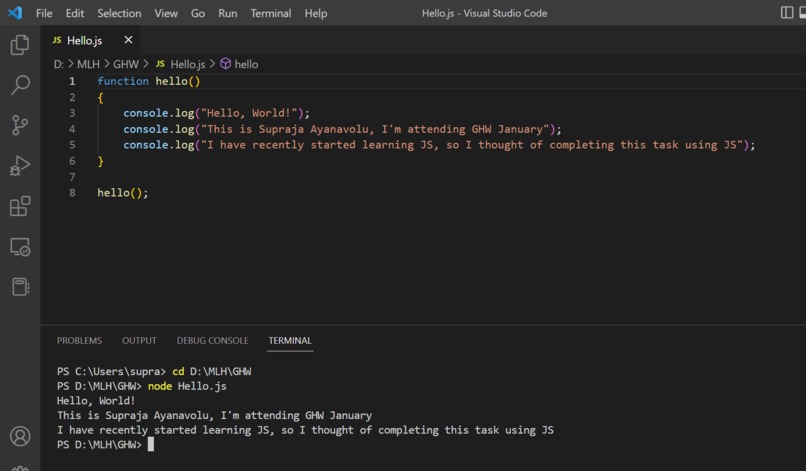Click the window title Hello.js - Visual Studio Code
This screenshot has height=471, width=806.
484,13
